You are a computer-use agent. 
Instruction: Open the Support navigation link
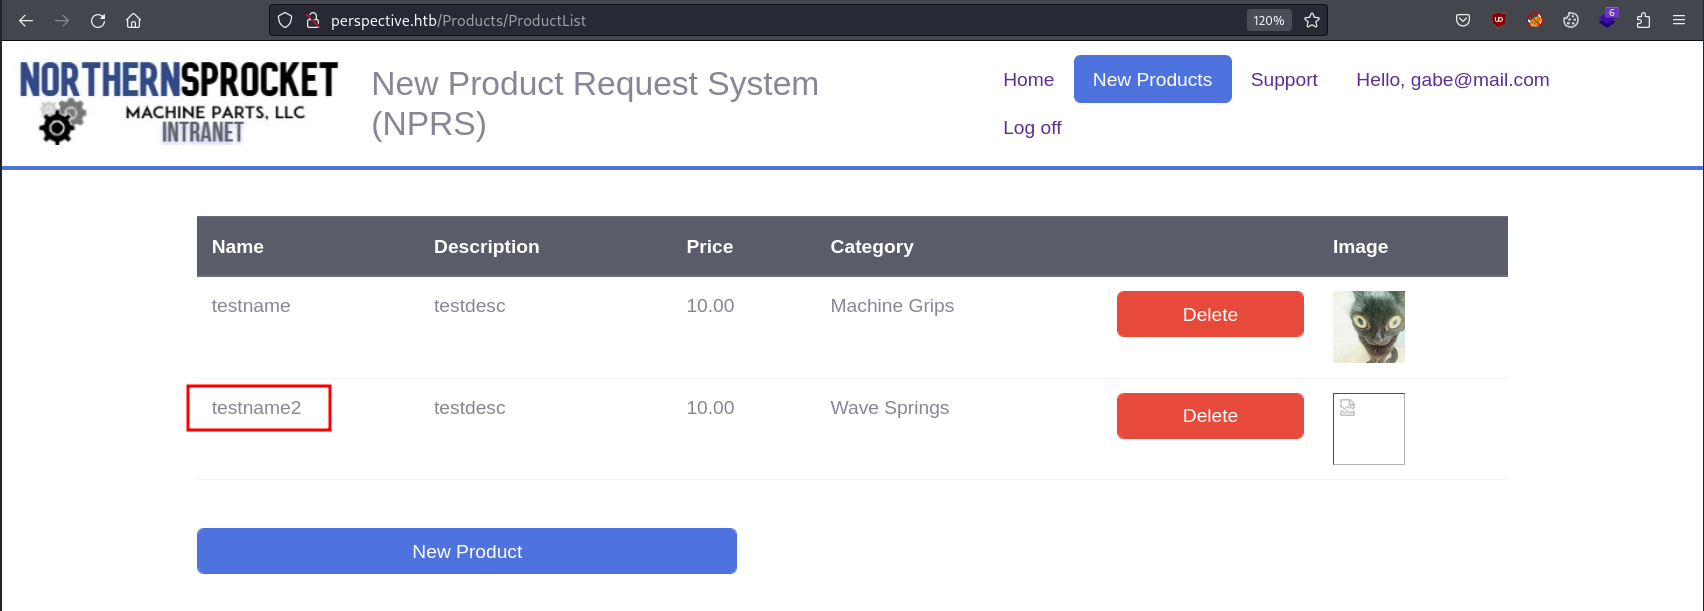1284,80
